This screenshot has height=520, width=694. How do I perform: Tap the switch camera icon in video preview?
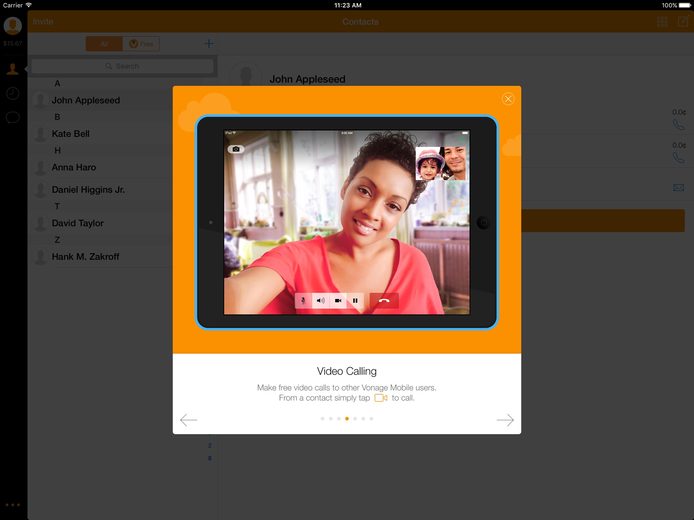(236, 149)
